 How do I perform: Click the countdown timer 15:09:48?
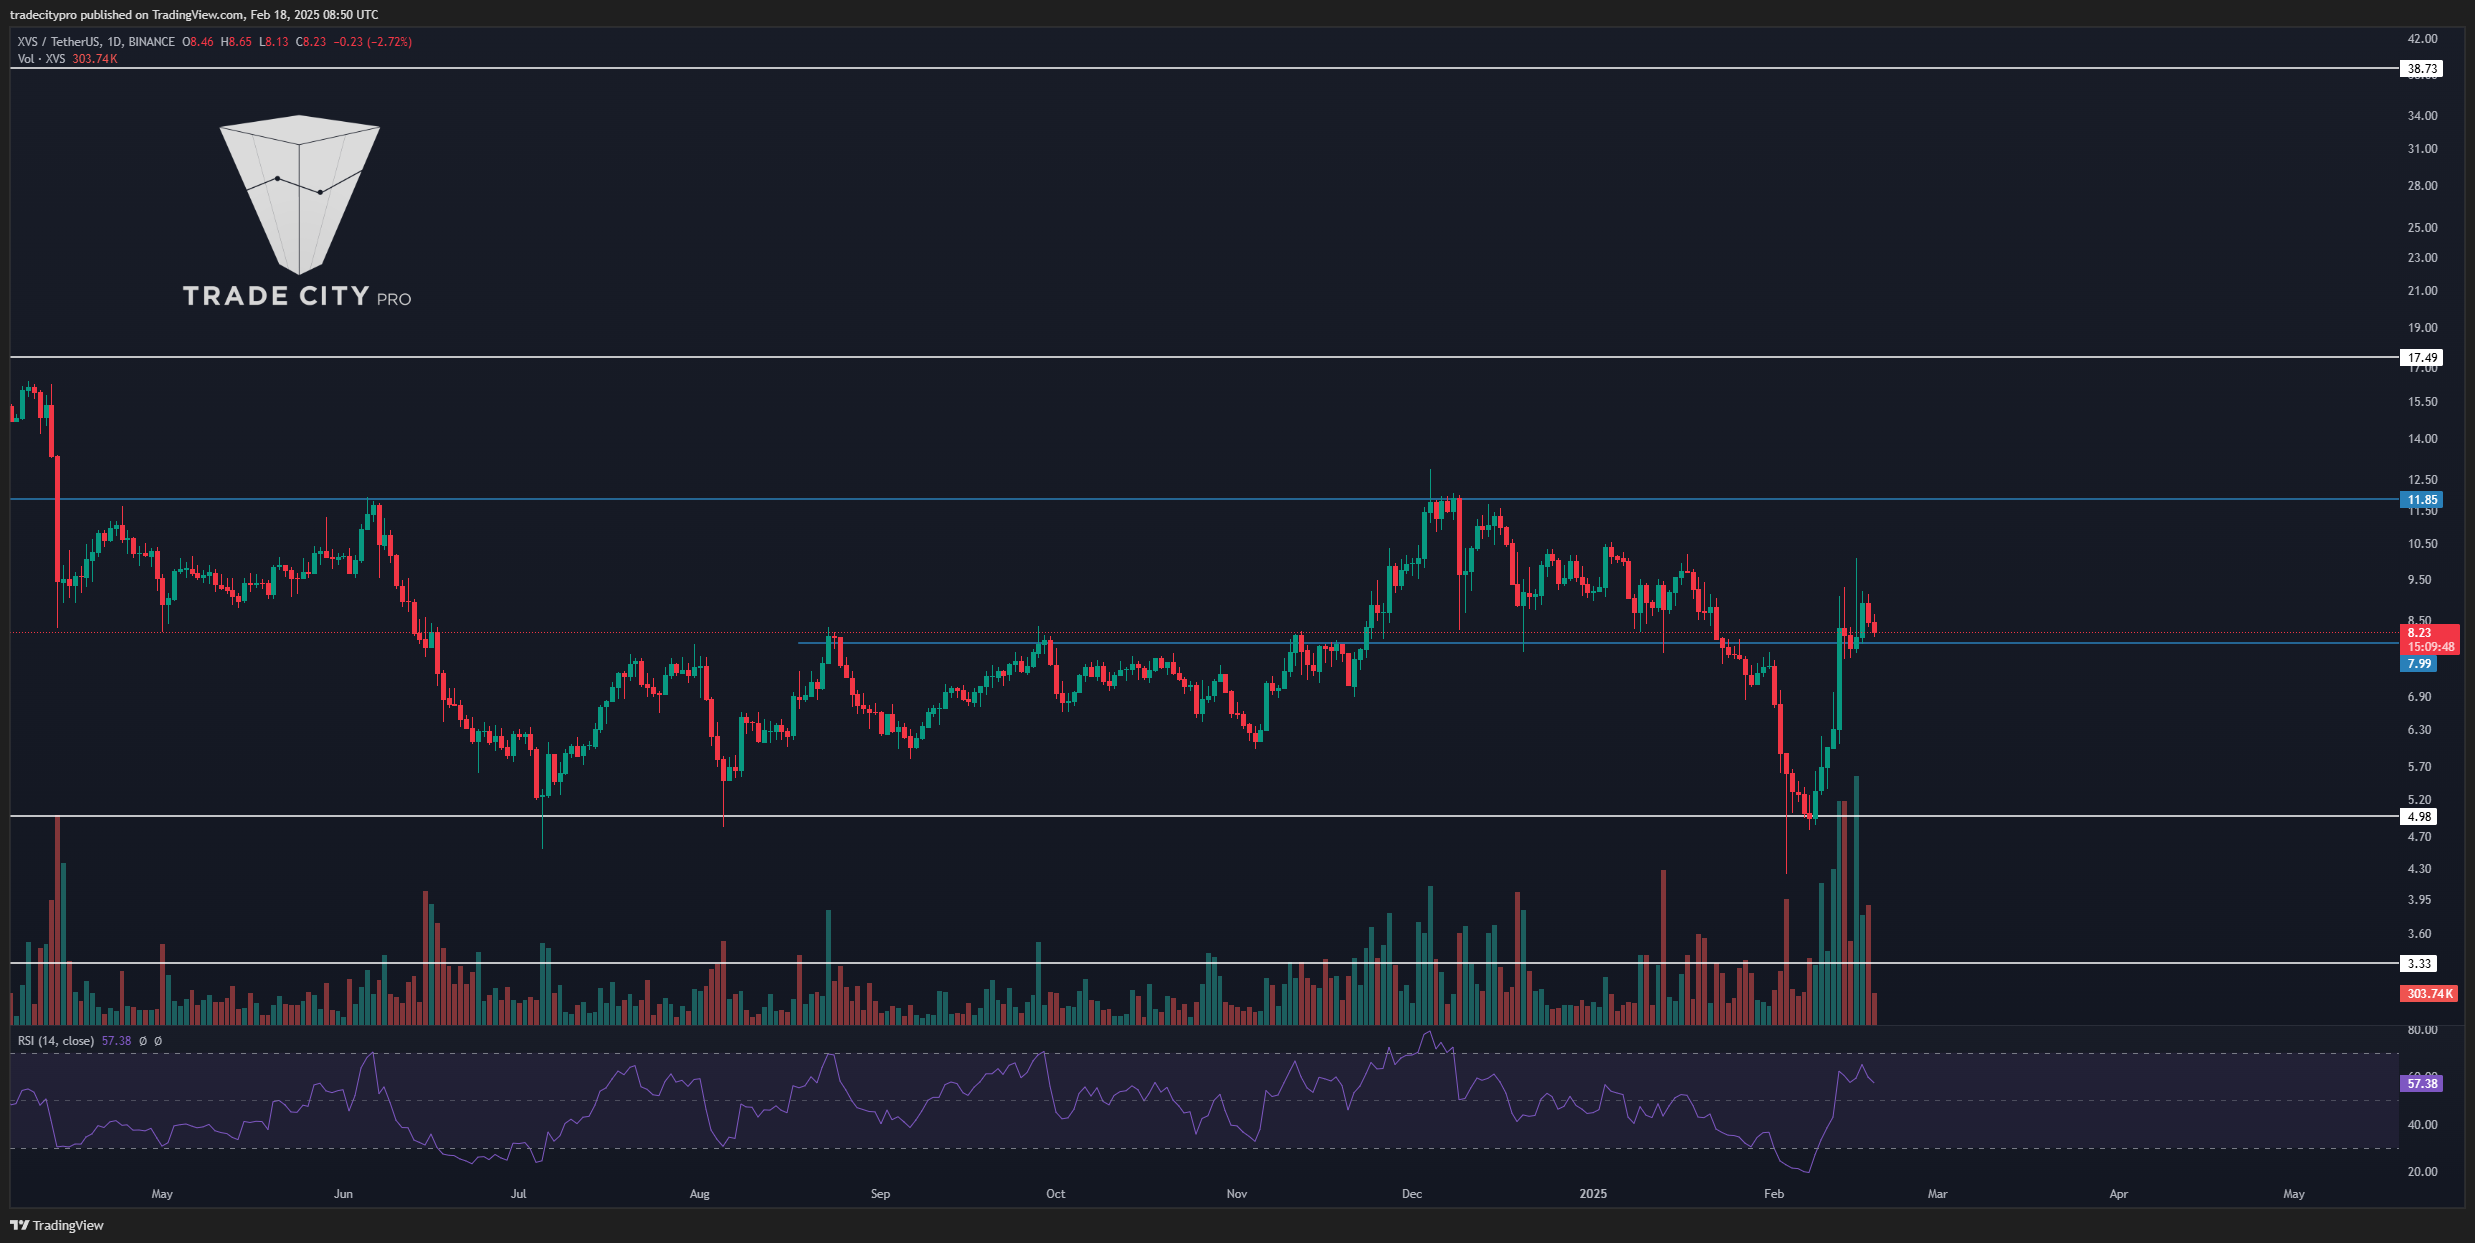click(x=2430, y=647)
